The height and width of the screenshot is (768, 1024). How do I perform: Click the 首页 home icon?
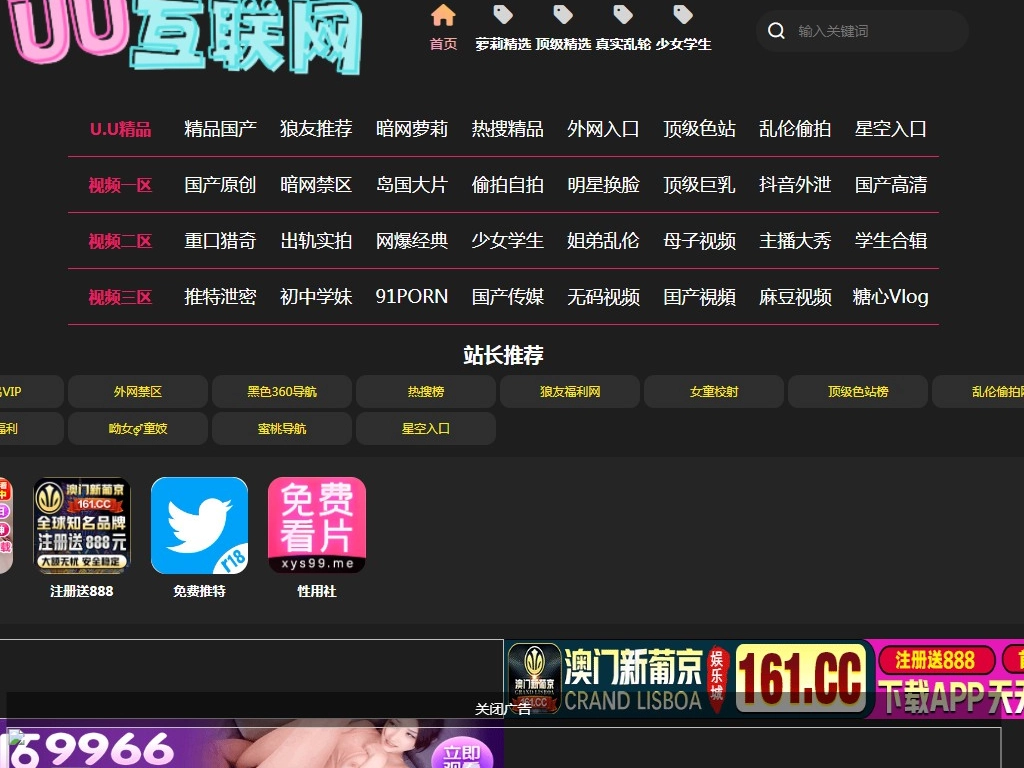click(443, 14)
